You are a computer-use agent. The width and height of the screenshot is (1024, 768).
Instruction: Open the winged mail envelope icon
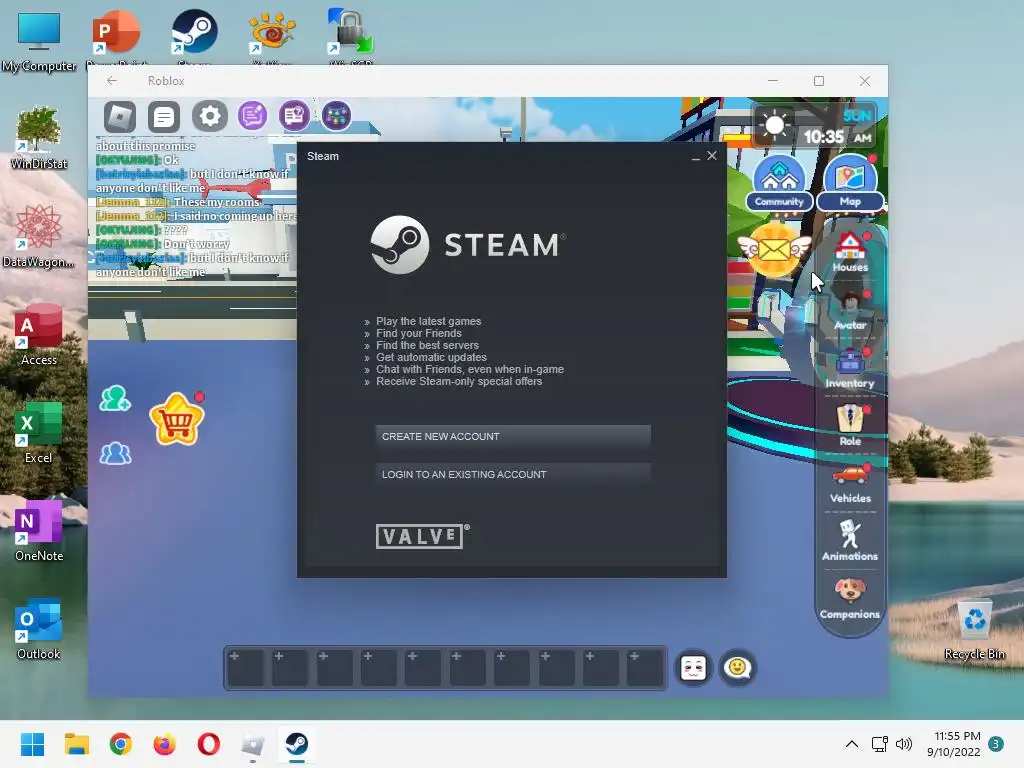point(775,249)
